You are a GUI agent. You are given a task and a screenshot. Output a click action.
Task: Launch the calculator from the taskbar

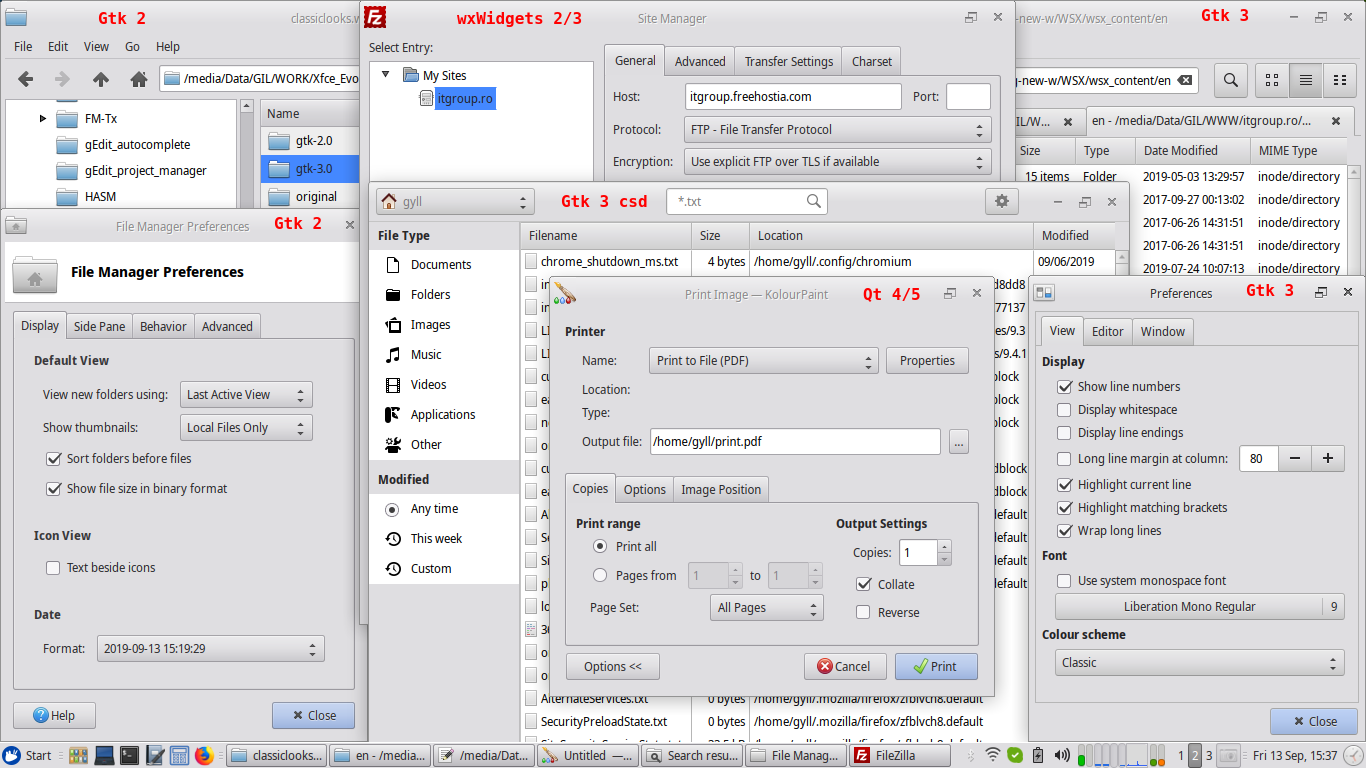180,755
